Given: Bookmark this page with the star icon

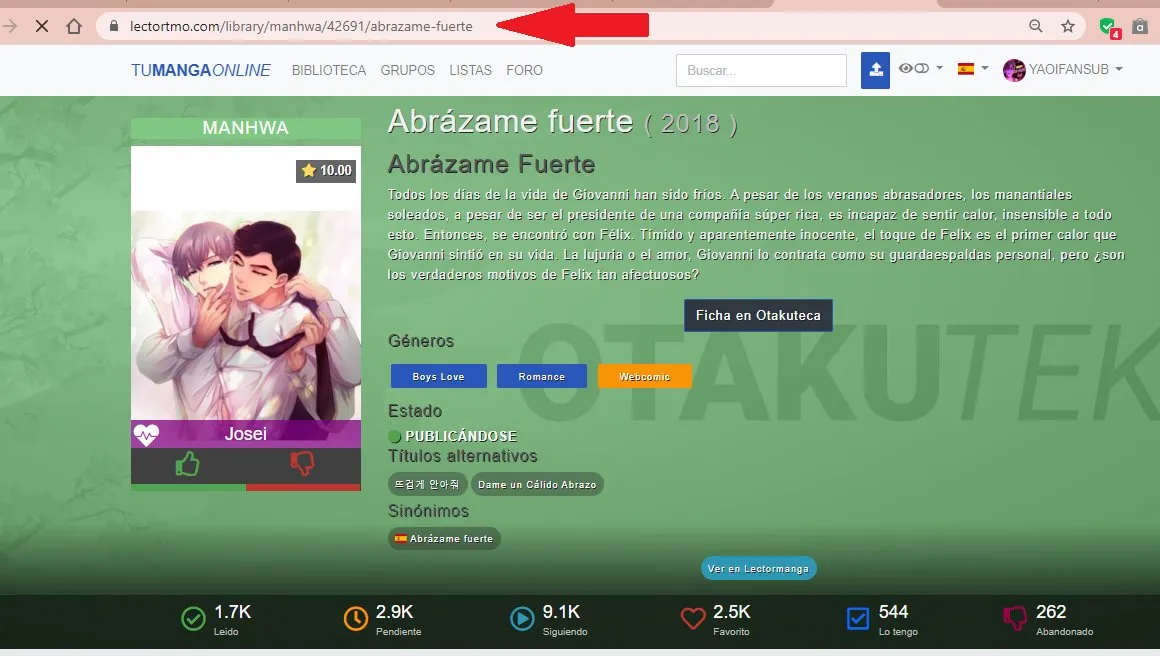Looking at the screenshot, I should [x=1068, y=27].
